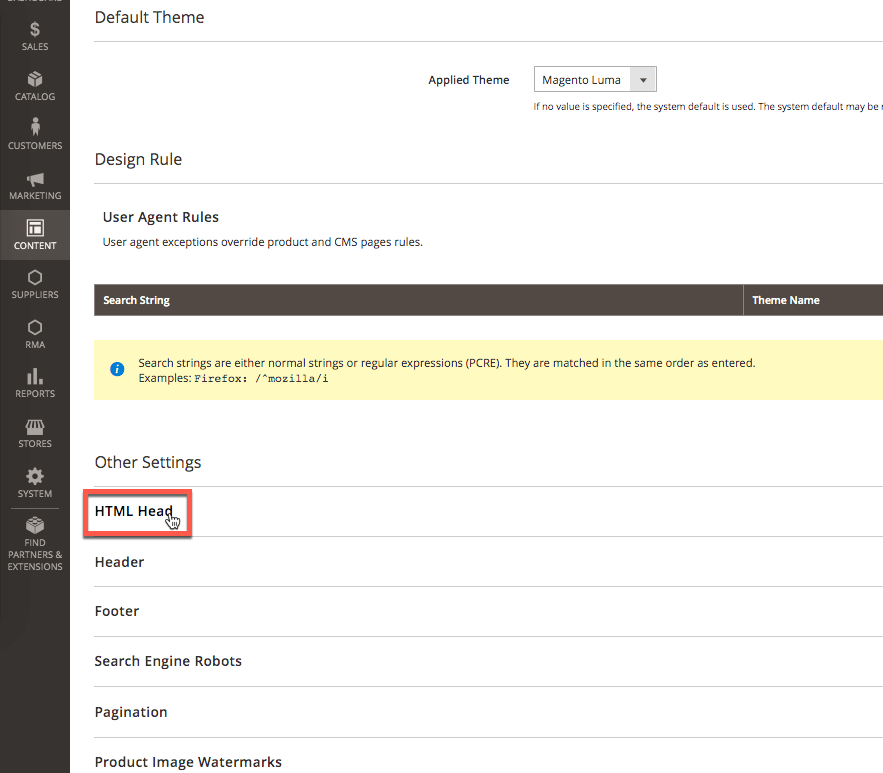The width and height of the screenshot is (883, 773).
Task: Click the Design Rule heading
Action: point(138,159)
